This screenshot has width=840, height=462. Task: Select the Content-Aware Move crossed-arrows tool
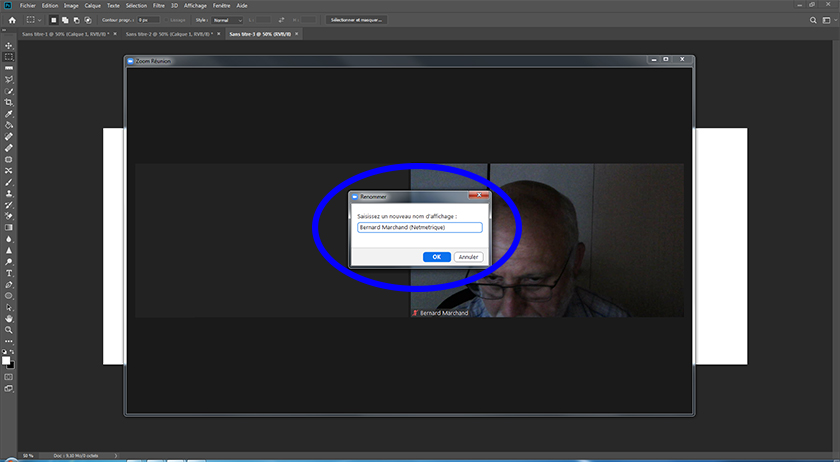point(9,171)
